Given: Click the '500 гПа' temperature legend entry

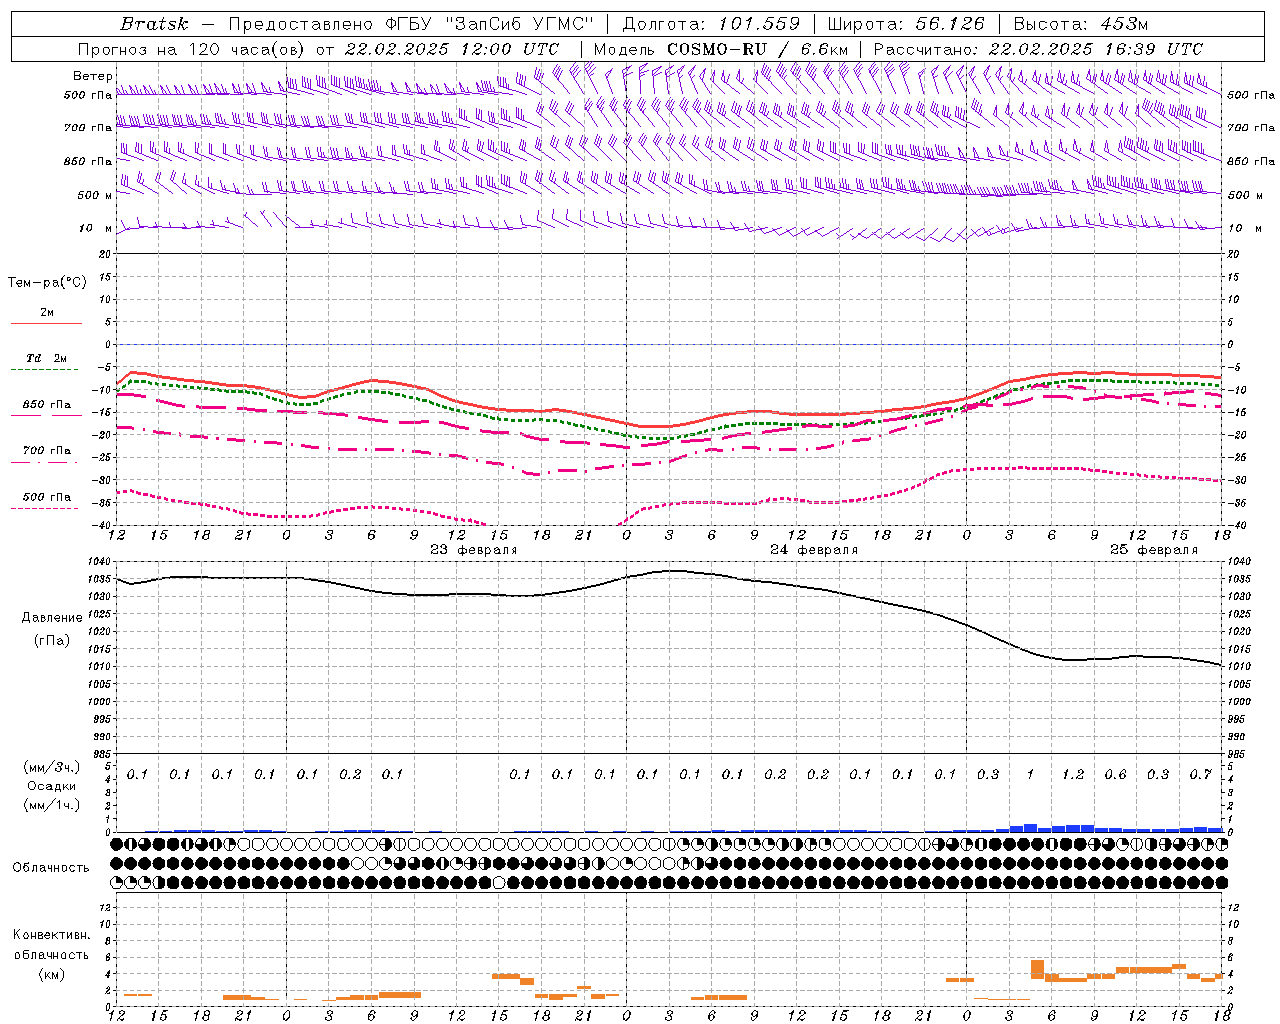Looking at the screenshot, I should tap(47, 496).
